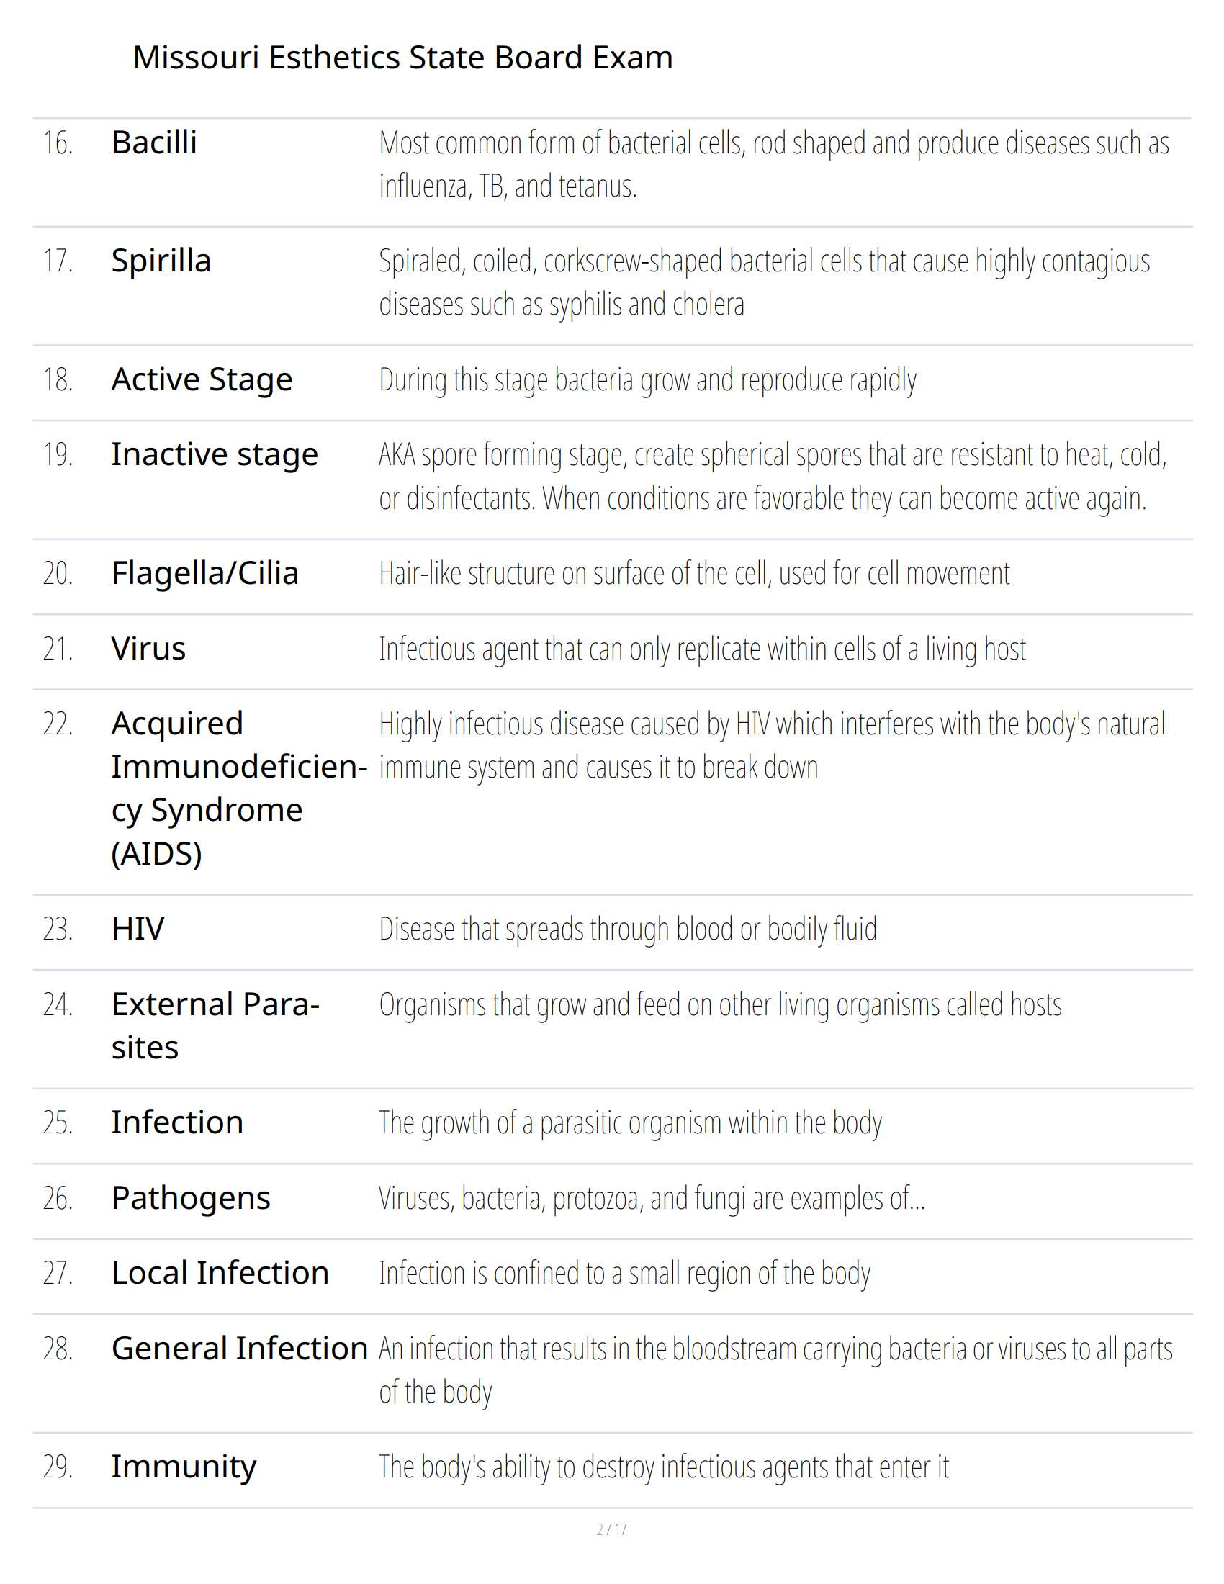This screenshot has width=1224, height=1584.
Task: Click the Inactive stage entry
Action: tap(214, 454)
